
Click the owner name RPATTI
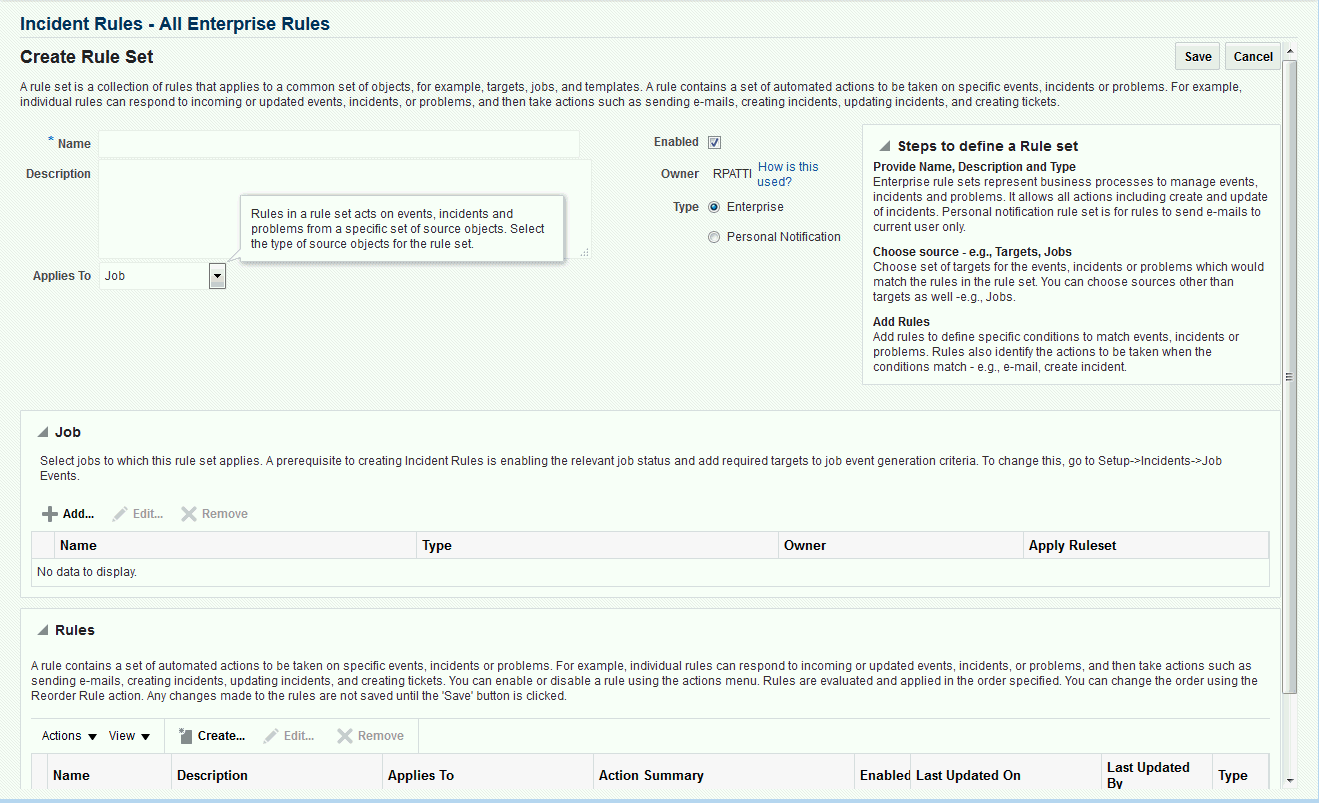coord(732,174)
